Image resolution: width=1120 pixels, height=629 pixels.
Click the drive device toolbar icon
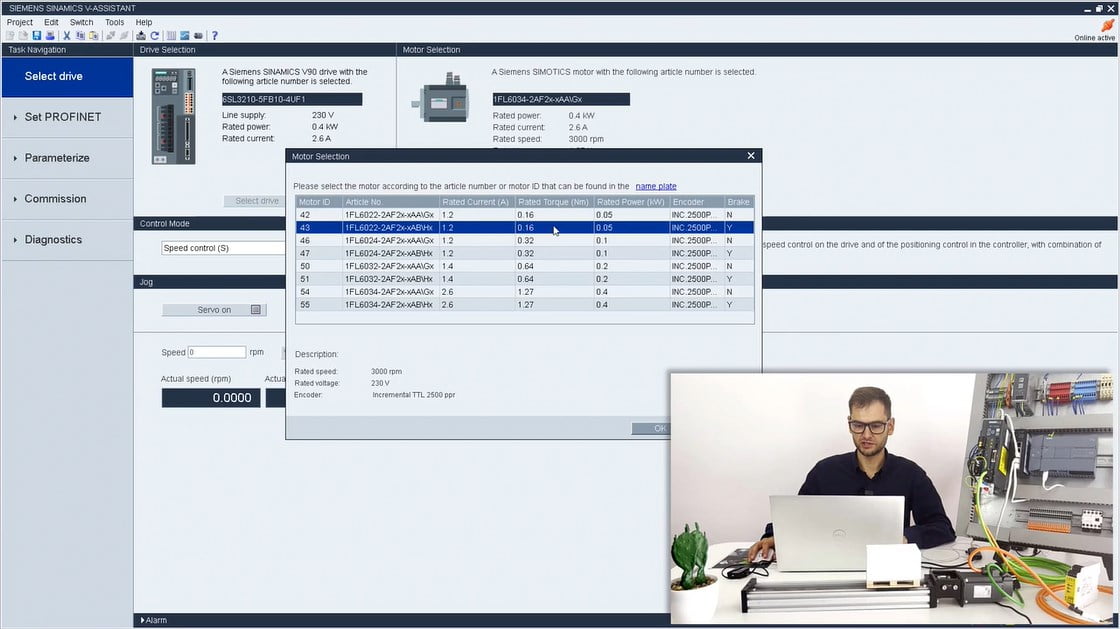click(199, 36)
